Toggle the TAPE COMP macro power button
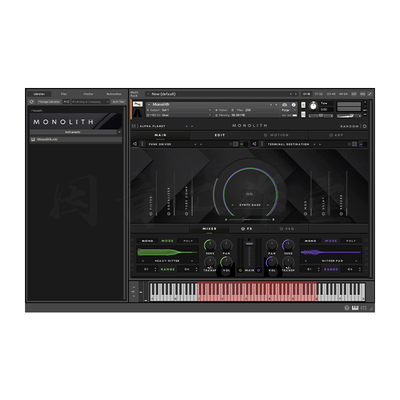The height and width of the screenshot is (400, 400). click(x=186, y=213)
